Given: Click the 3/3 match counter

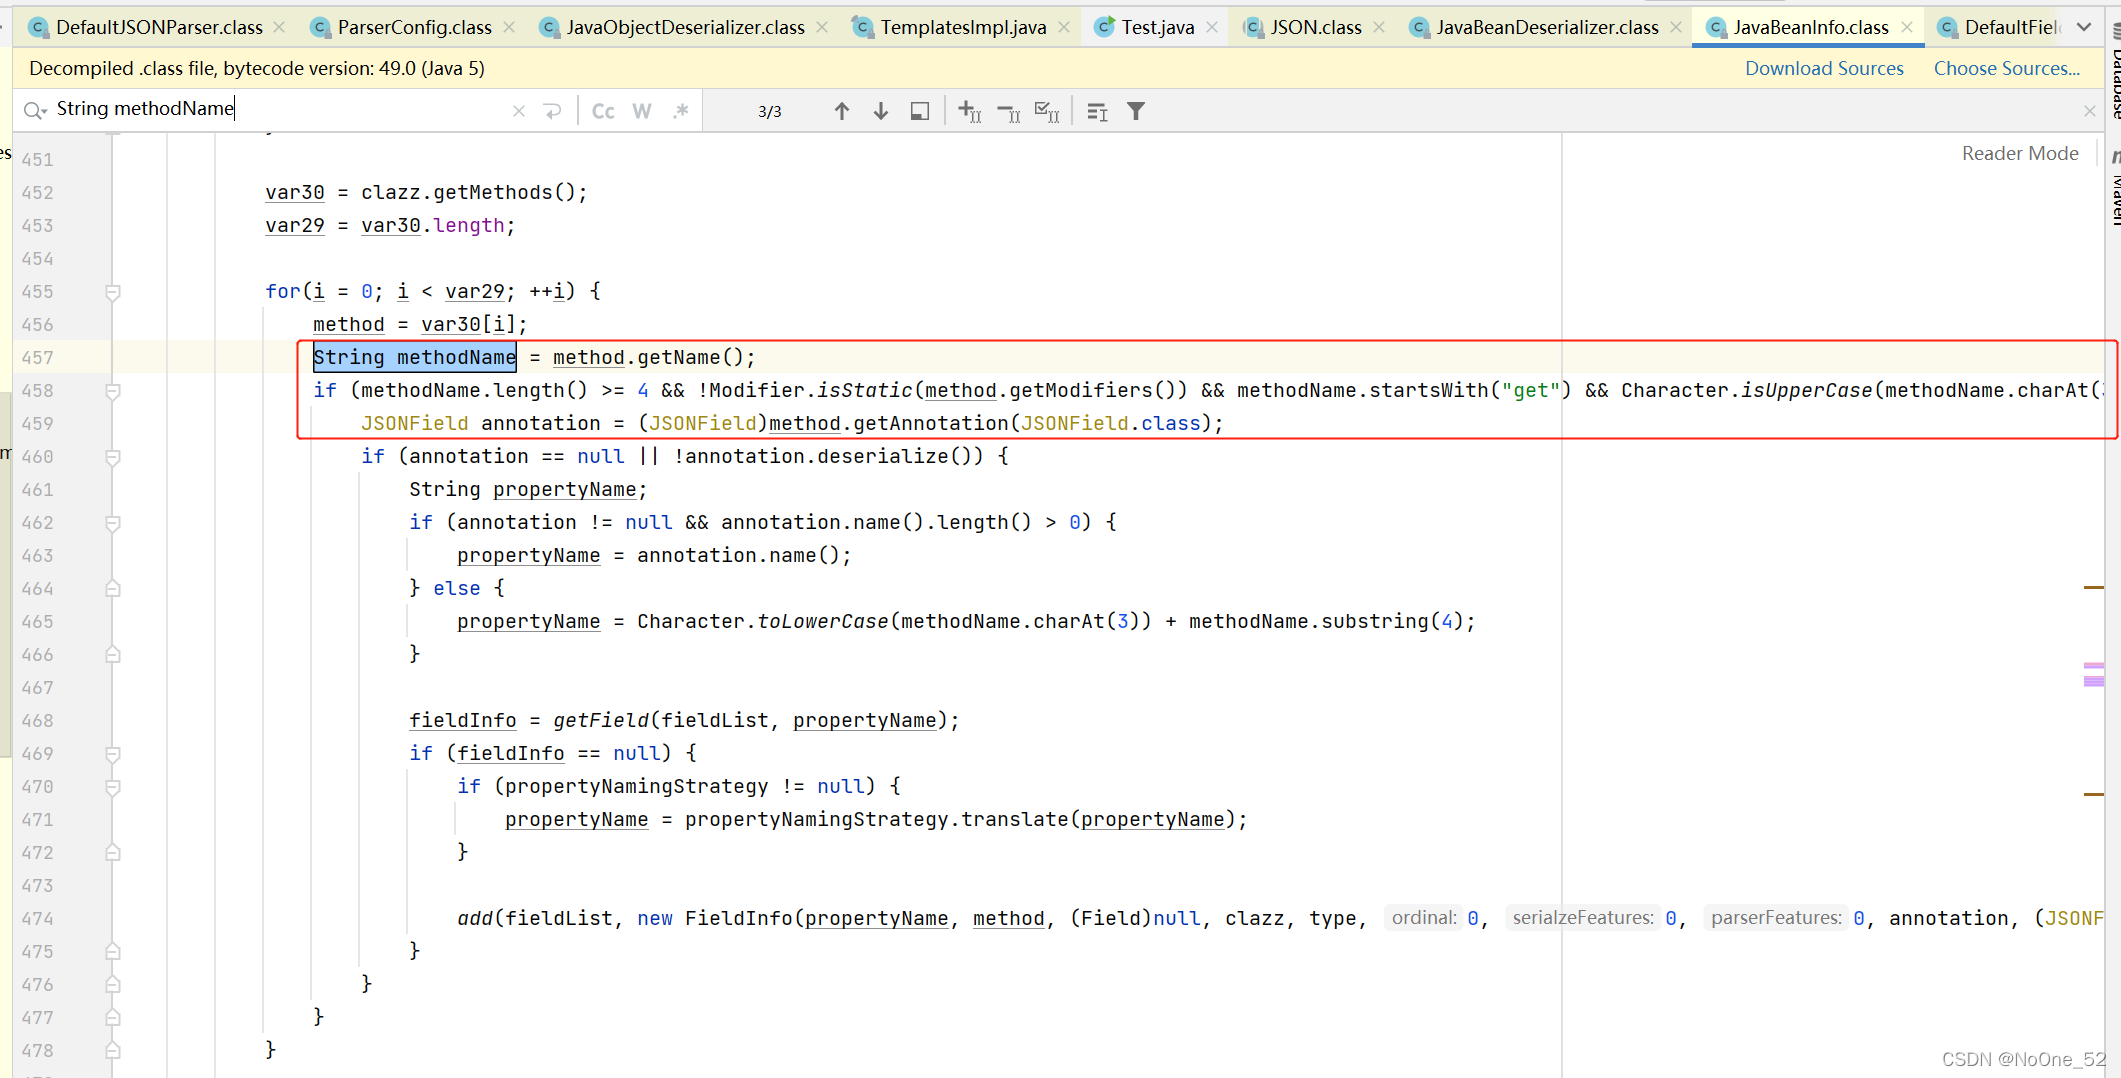Looking at the screenshot, I should point(770,111).
